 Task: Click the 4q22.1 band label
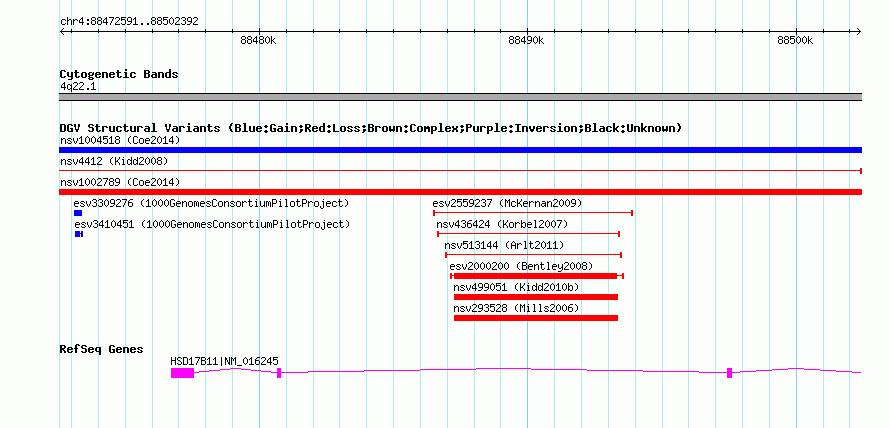[x=78, y=86]
